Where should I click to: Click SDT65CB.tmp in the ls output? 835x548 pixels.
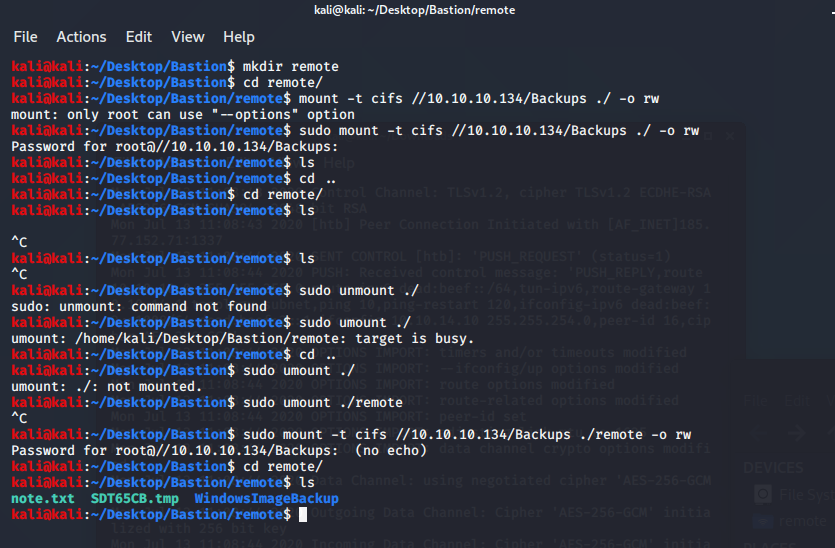point(134,498)
